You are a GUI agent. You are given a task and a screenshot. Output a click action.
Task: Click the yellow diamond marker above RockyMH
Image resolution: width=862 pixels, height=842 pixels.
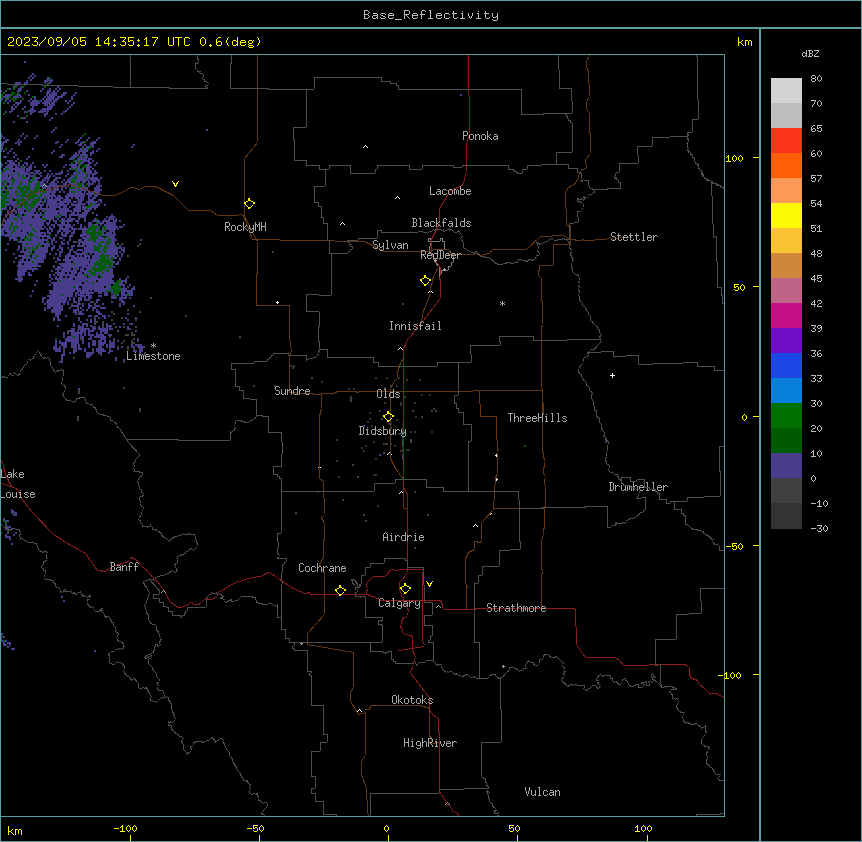249,204
